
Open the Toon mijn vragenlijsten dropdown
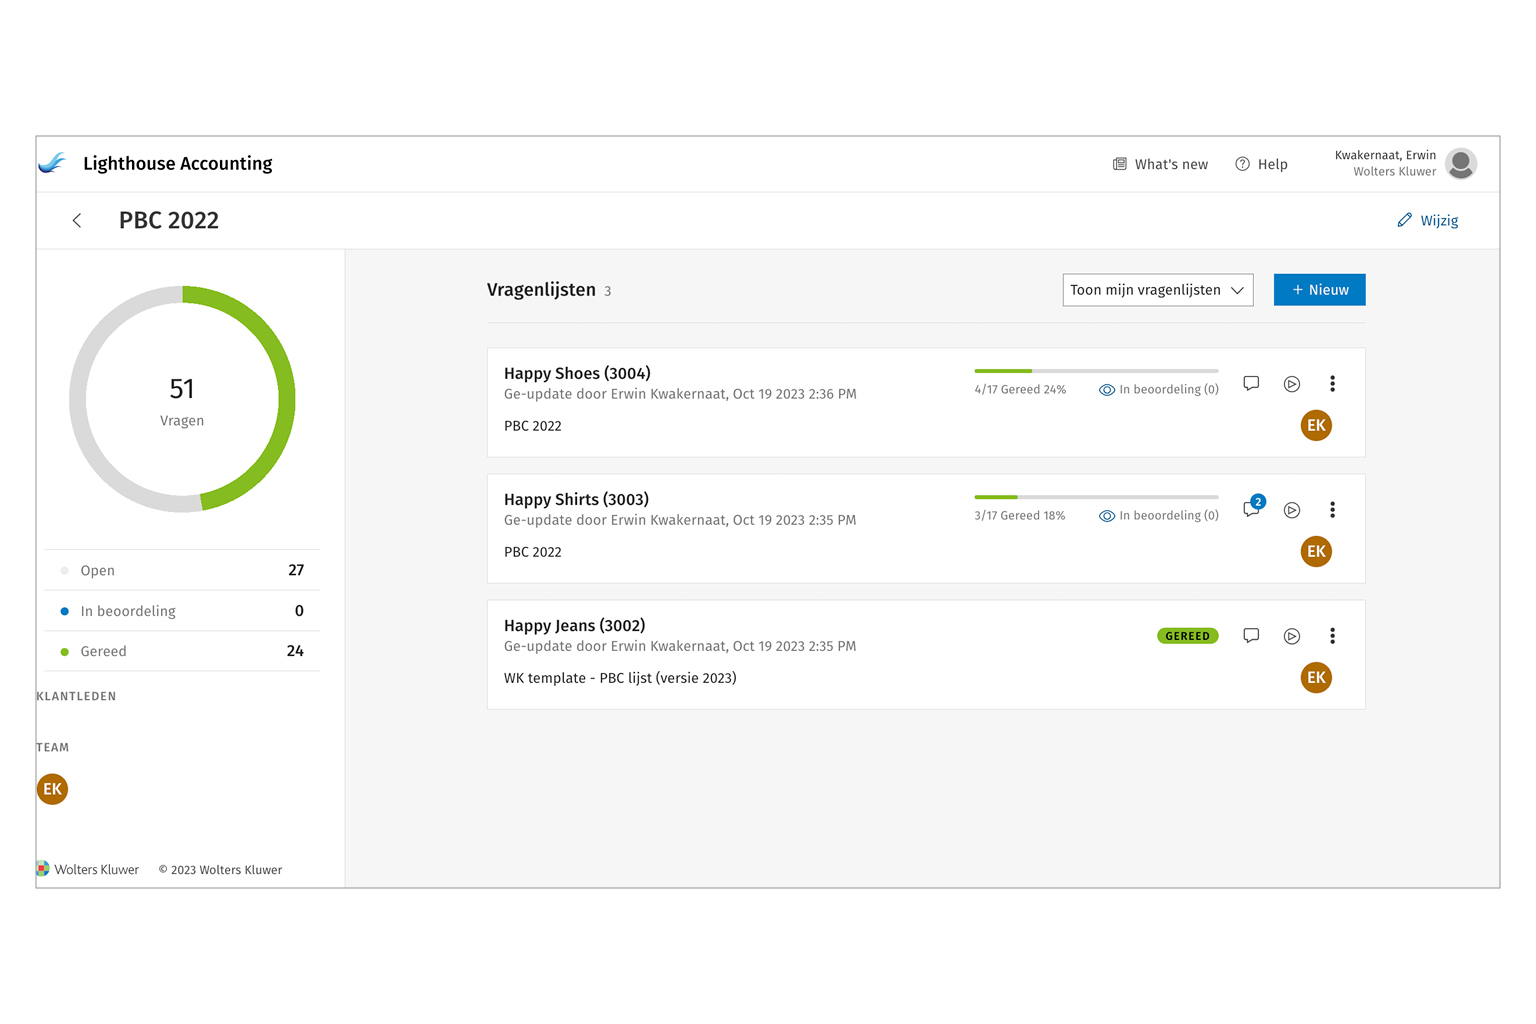[1157, 290]
